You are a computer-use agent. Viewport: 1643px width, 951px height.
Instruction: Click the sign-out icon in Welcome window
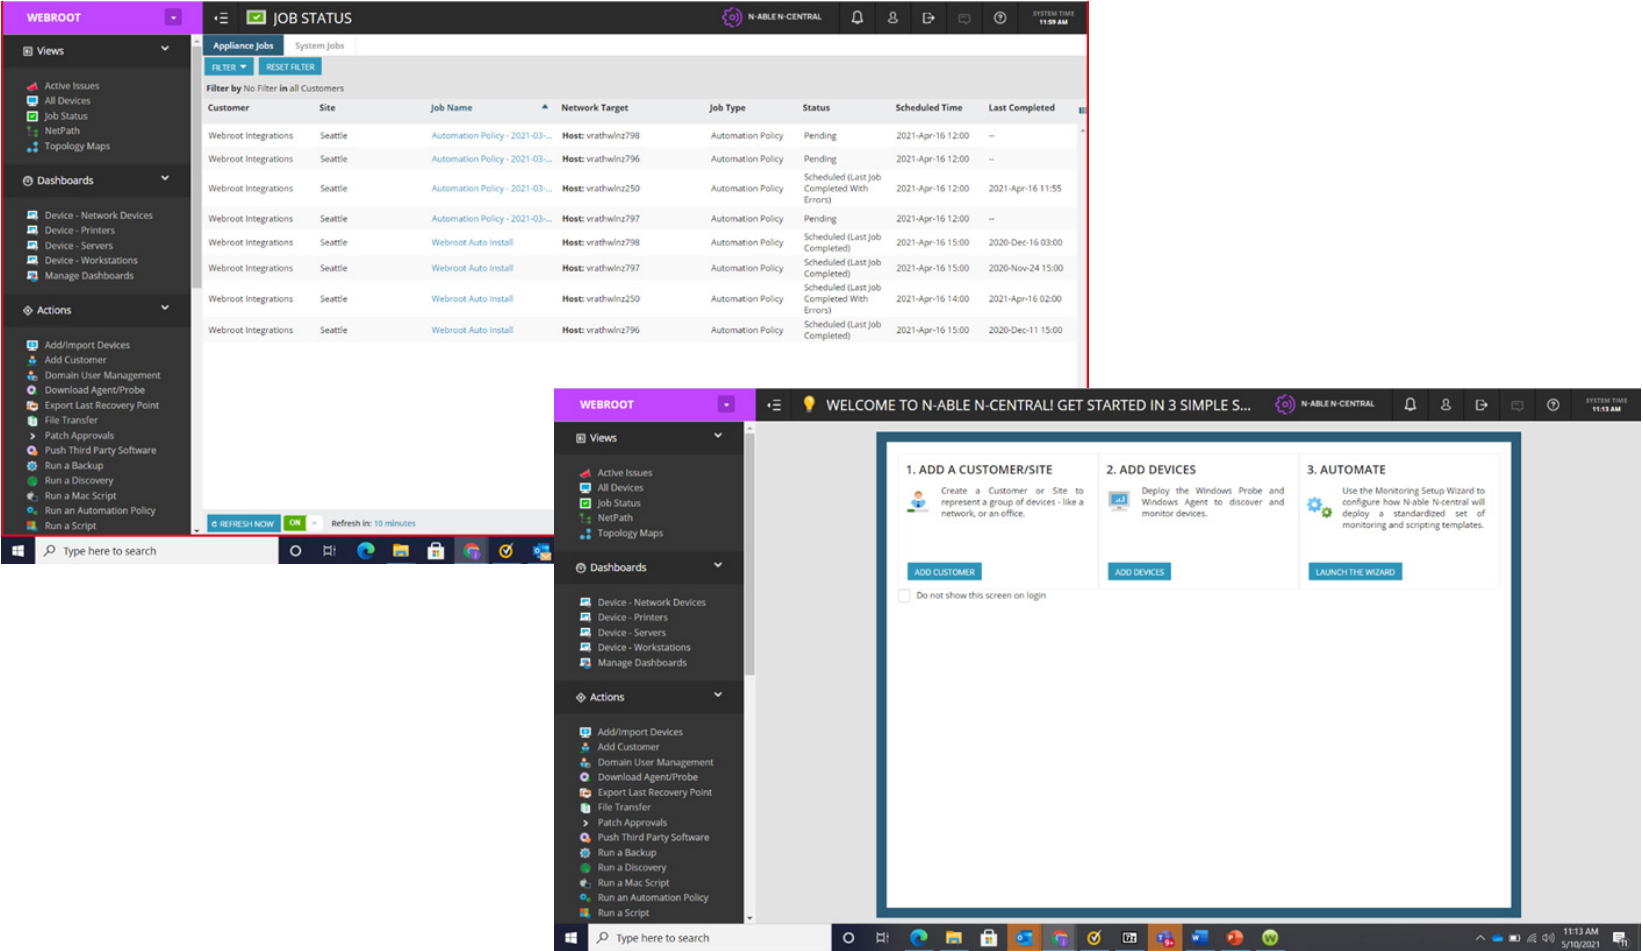click(x=1481, y=405)
